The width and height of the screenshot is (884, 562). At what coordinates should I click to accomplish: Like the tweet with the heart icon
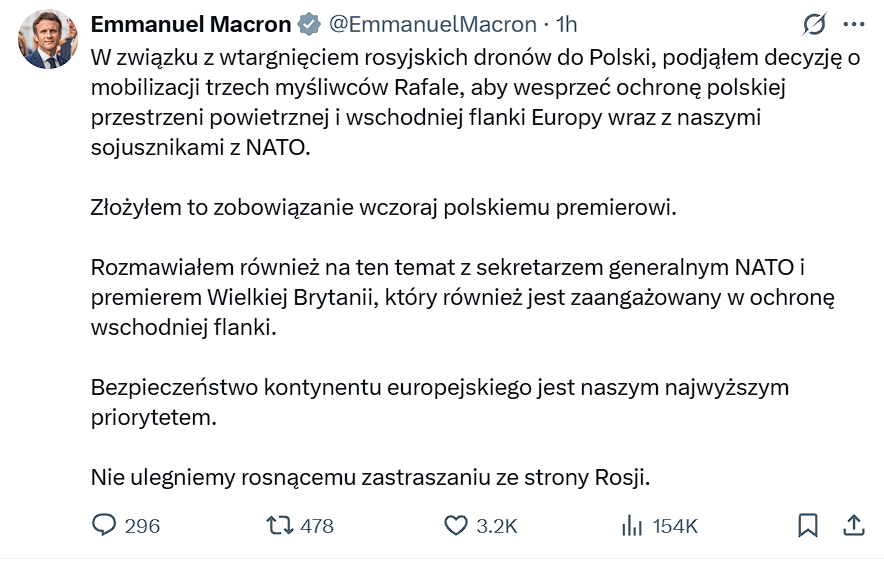[x=455, y=525]
